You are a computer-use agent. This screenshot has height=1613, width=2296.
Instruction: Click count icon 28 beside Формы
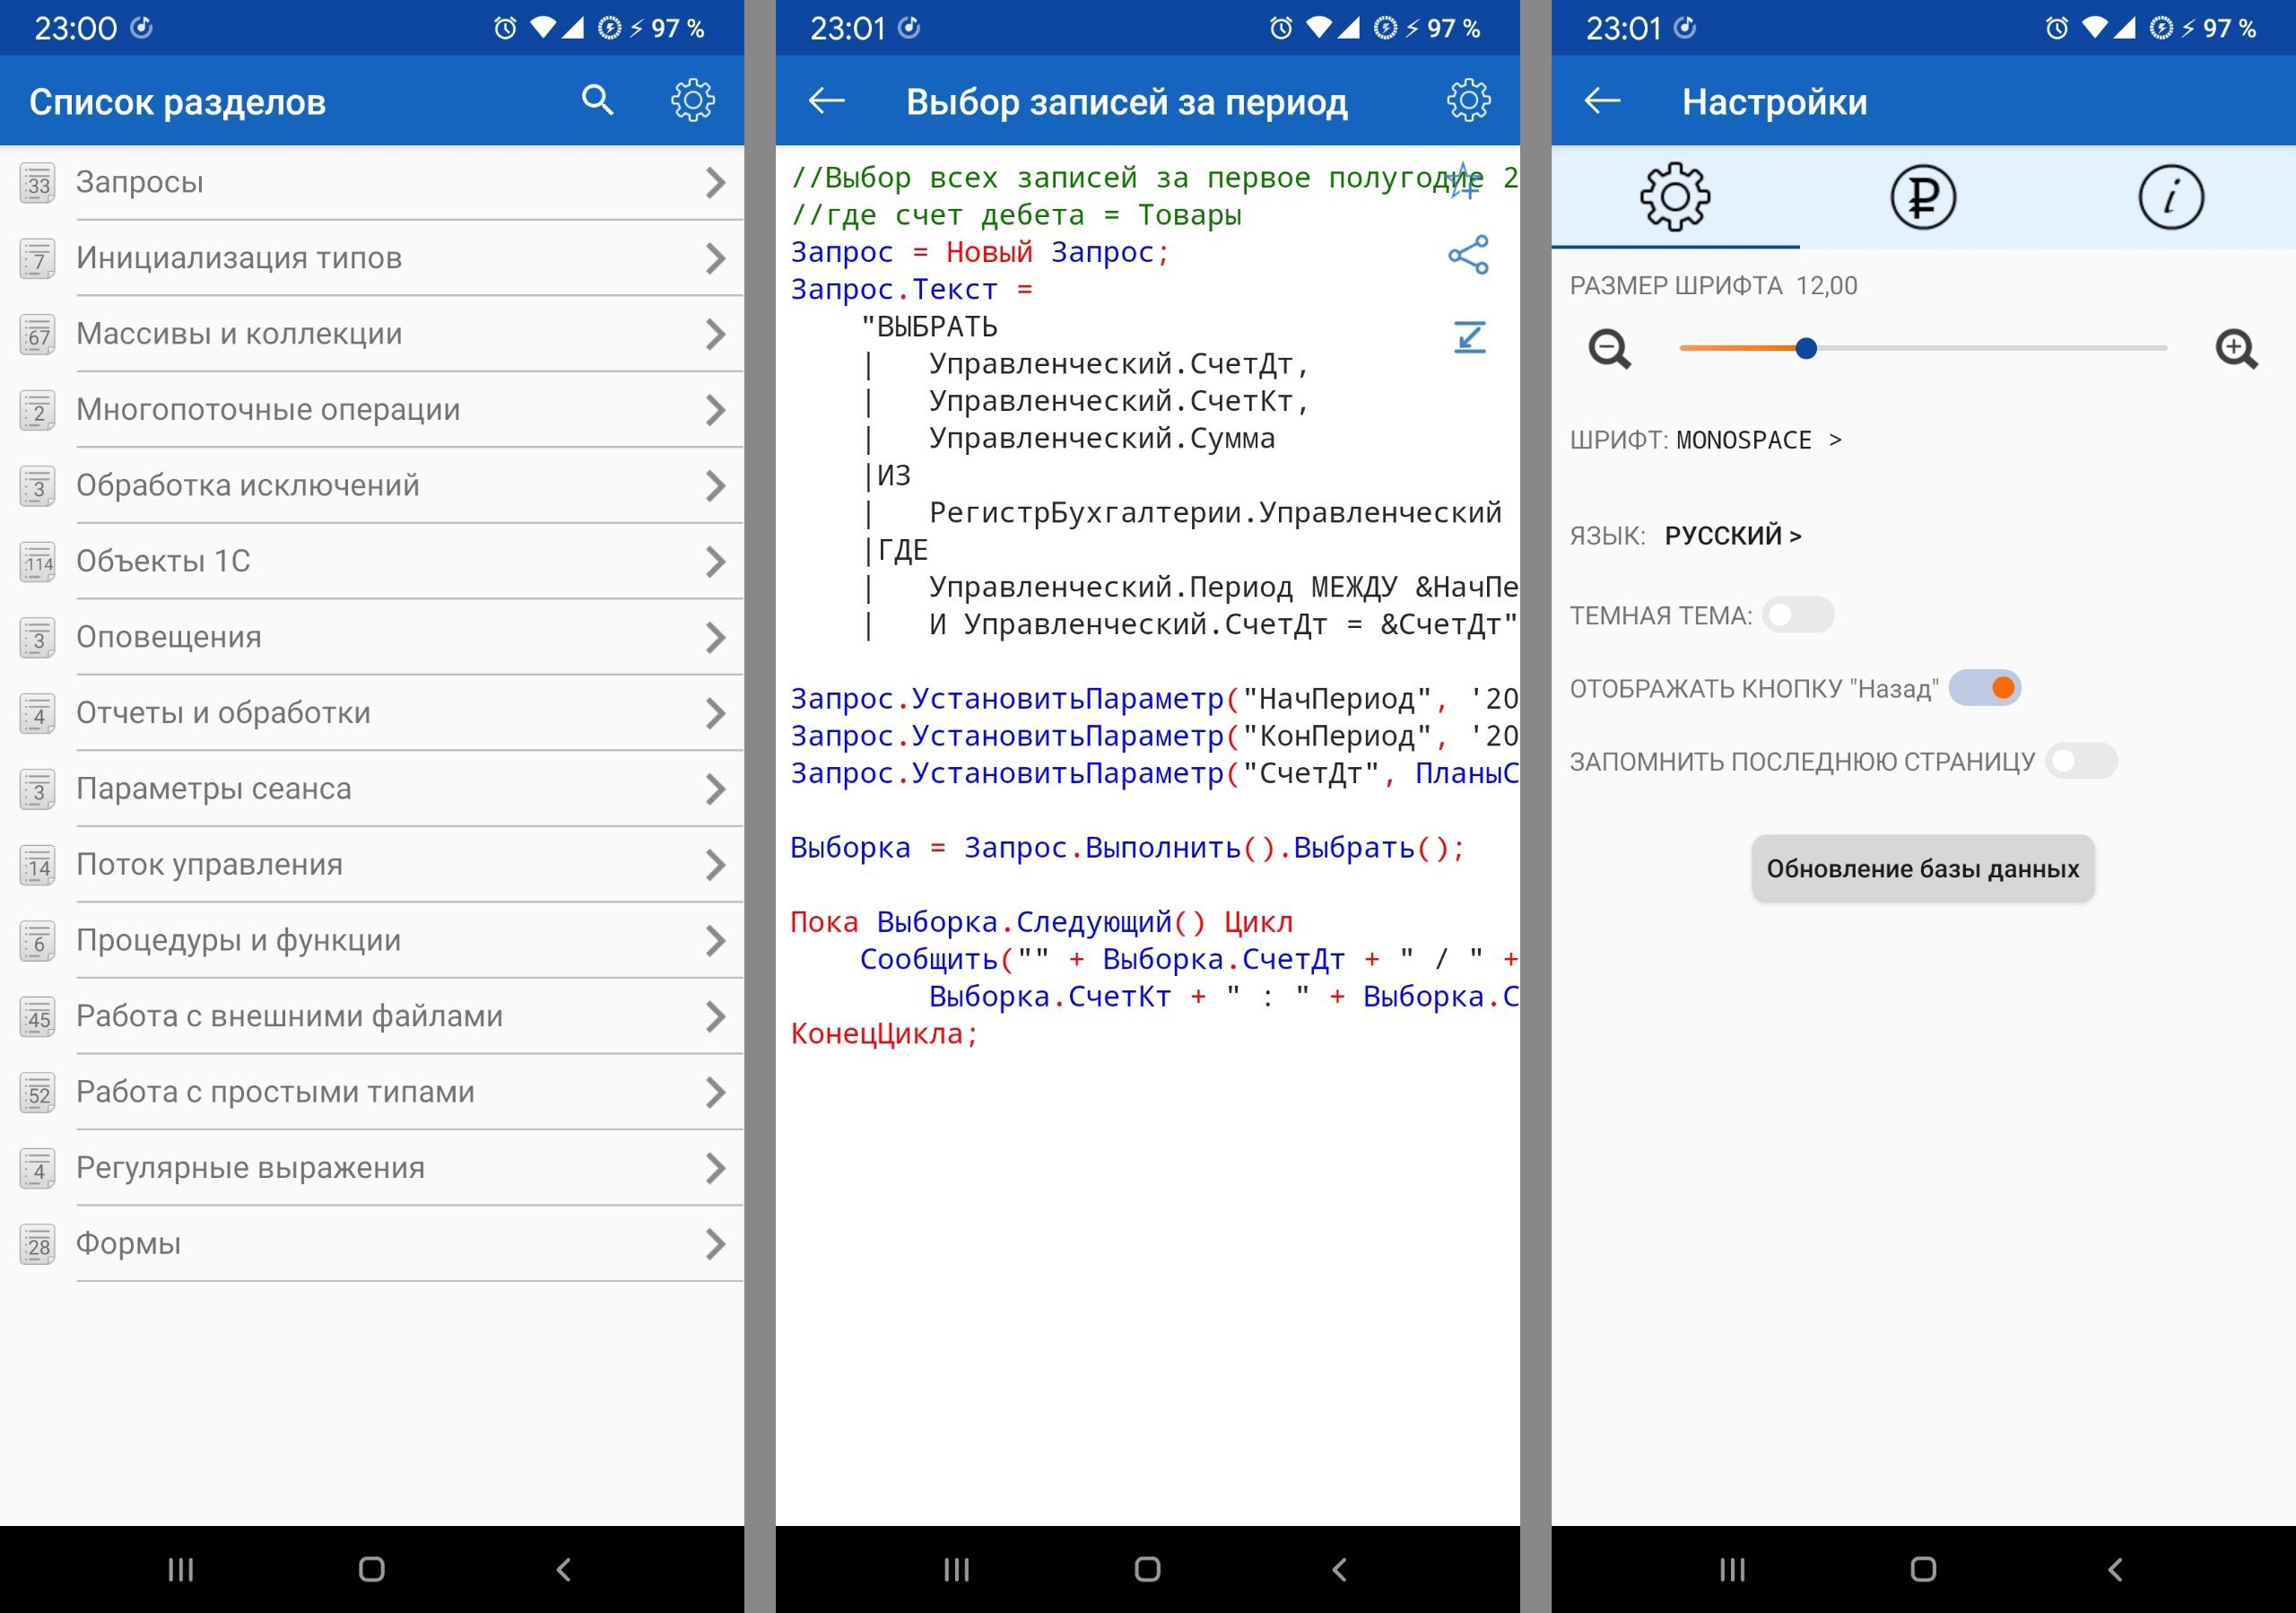tap(38, 1245)
